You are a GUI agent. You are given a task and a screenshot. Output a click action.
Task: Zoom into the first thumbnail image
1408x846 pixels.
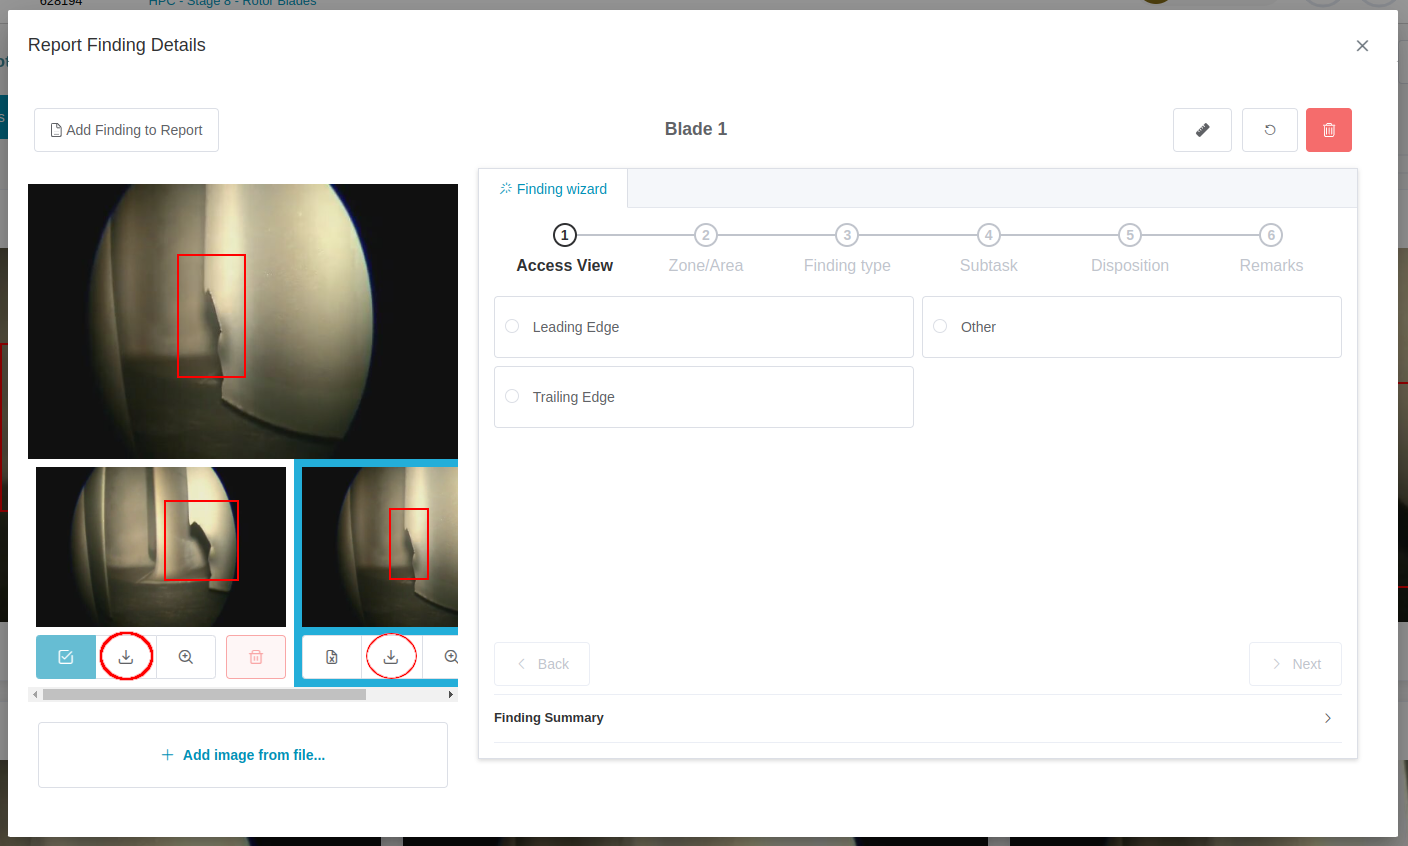pyautogui.click(x=186, y=657)
